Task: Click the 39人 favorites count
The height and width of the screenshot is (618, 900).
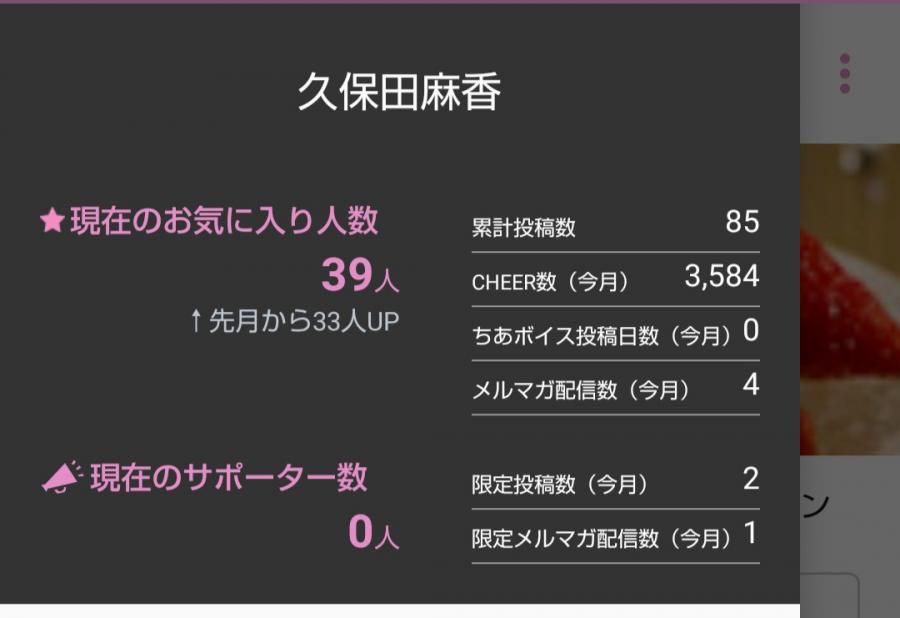Action: (359, 276)
